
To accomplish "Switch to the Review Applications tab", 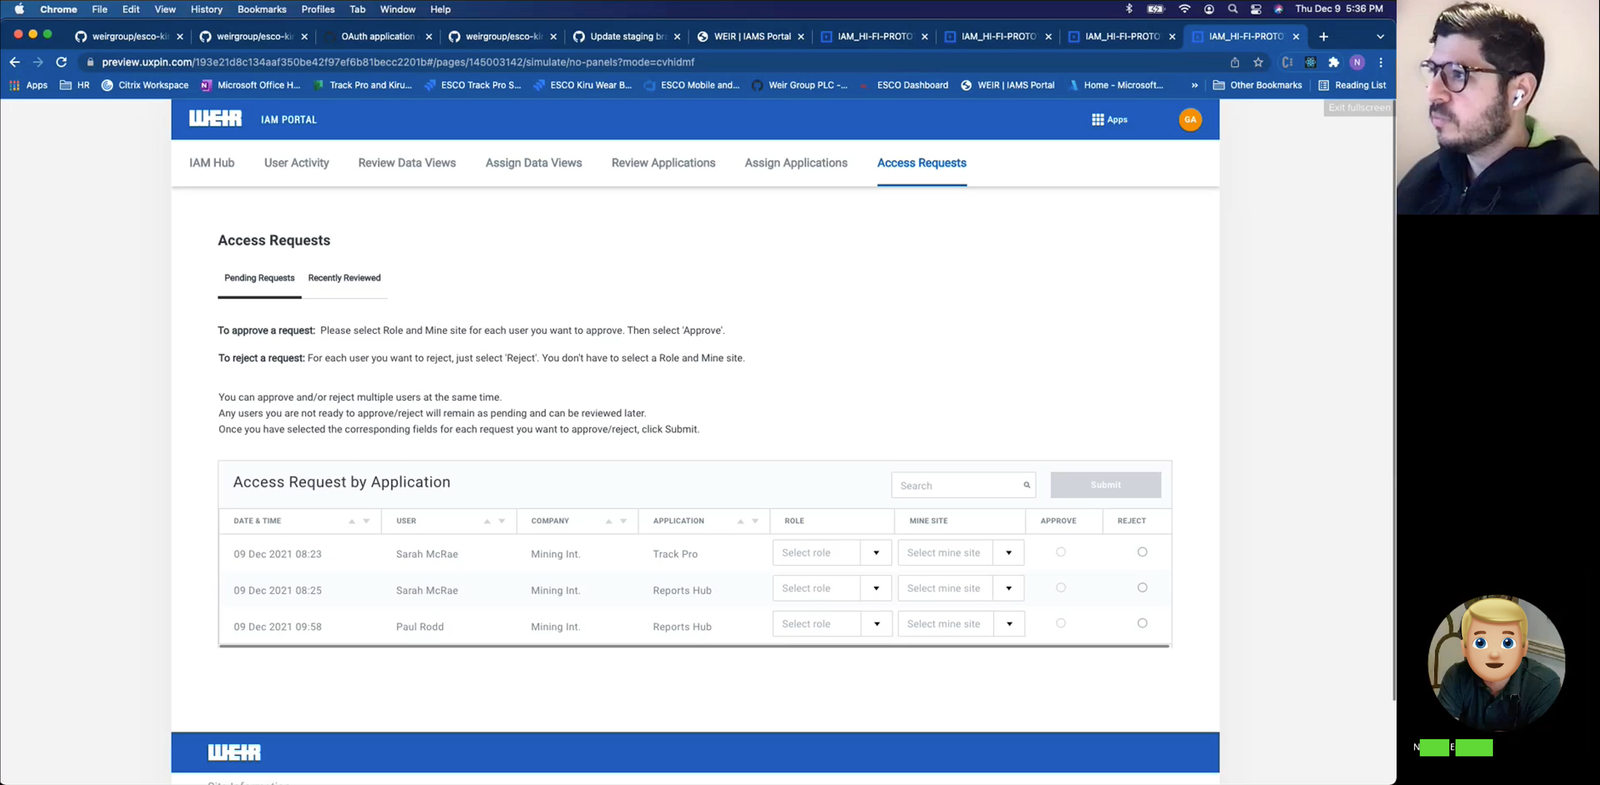I will pos(664,163).
